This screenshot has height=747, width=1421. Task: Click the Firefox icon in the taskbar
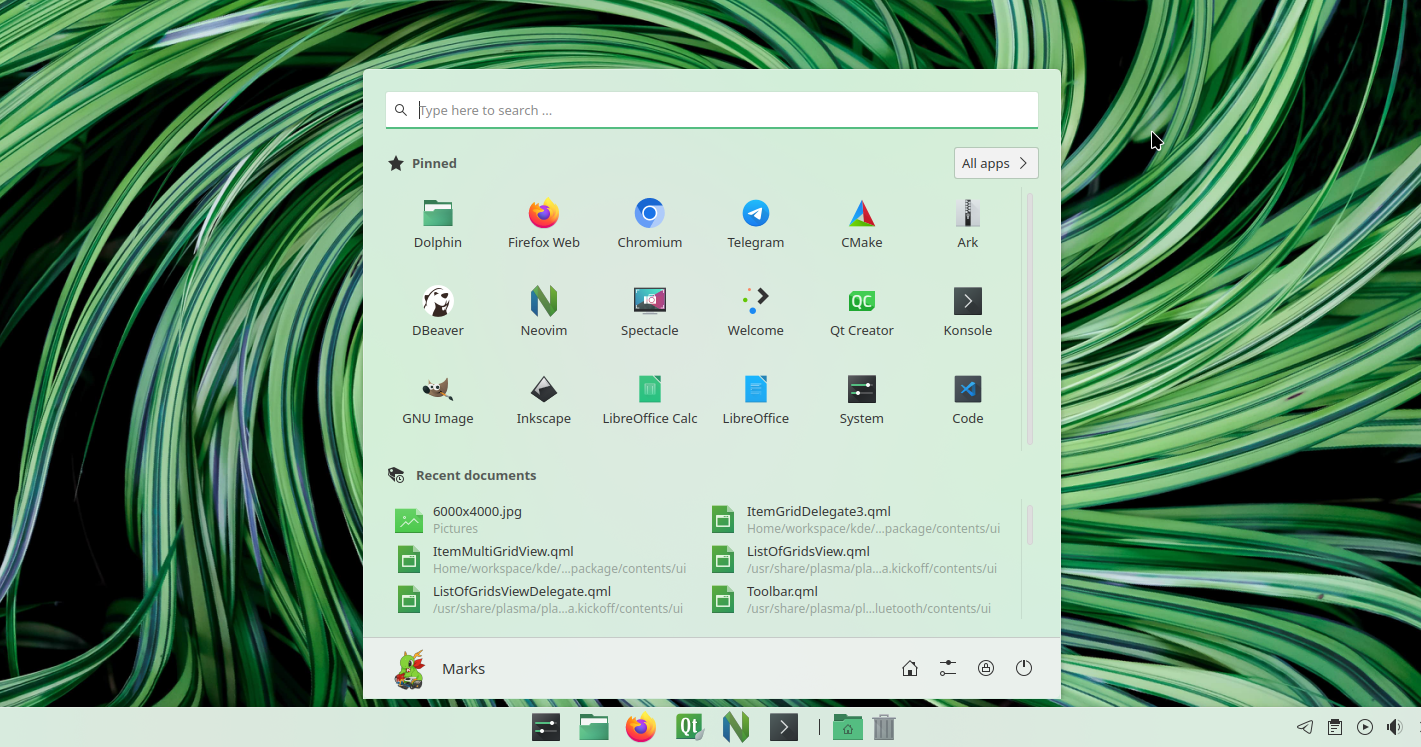point(641,727)
